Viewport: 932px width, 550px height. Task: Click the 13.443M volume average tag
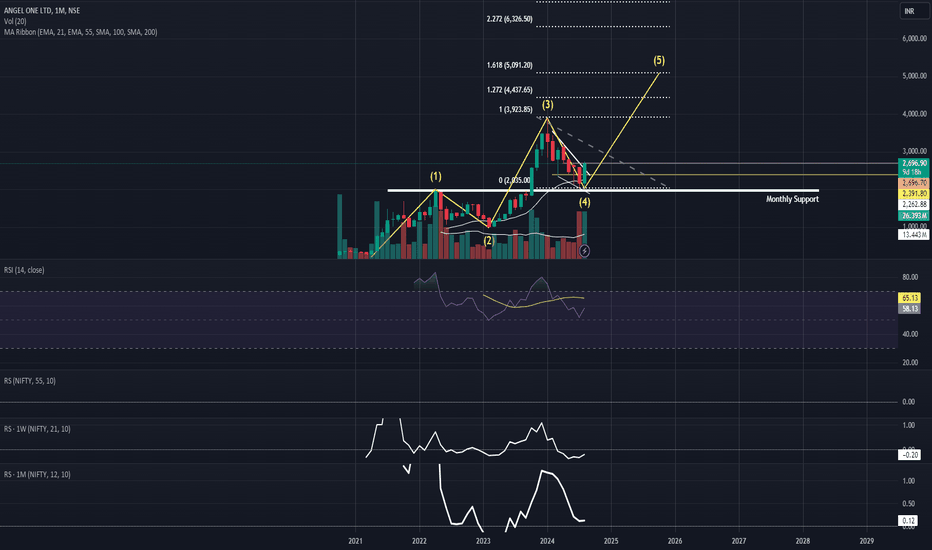[914, 235]
